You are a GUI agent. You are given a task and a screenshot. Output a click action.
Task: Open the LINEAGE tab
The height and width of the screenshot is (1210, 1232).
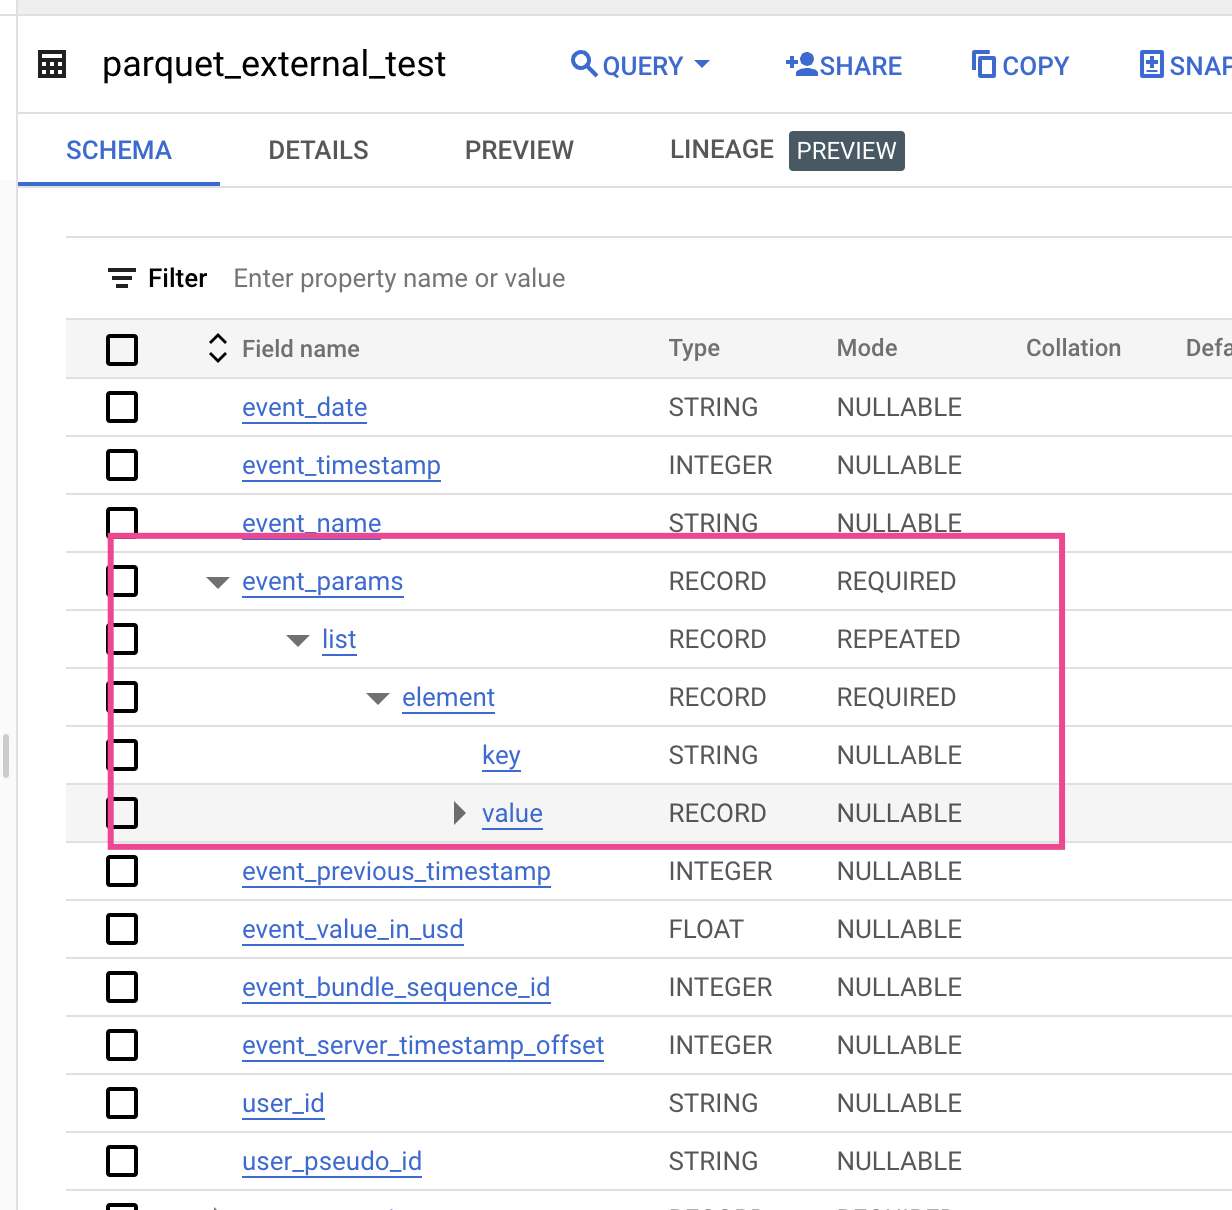pyautogui.click(x=721, y=150)
